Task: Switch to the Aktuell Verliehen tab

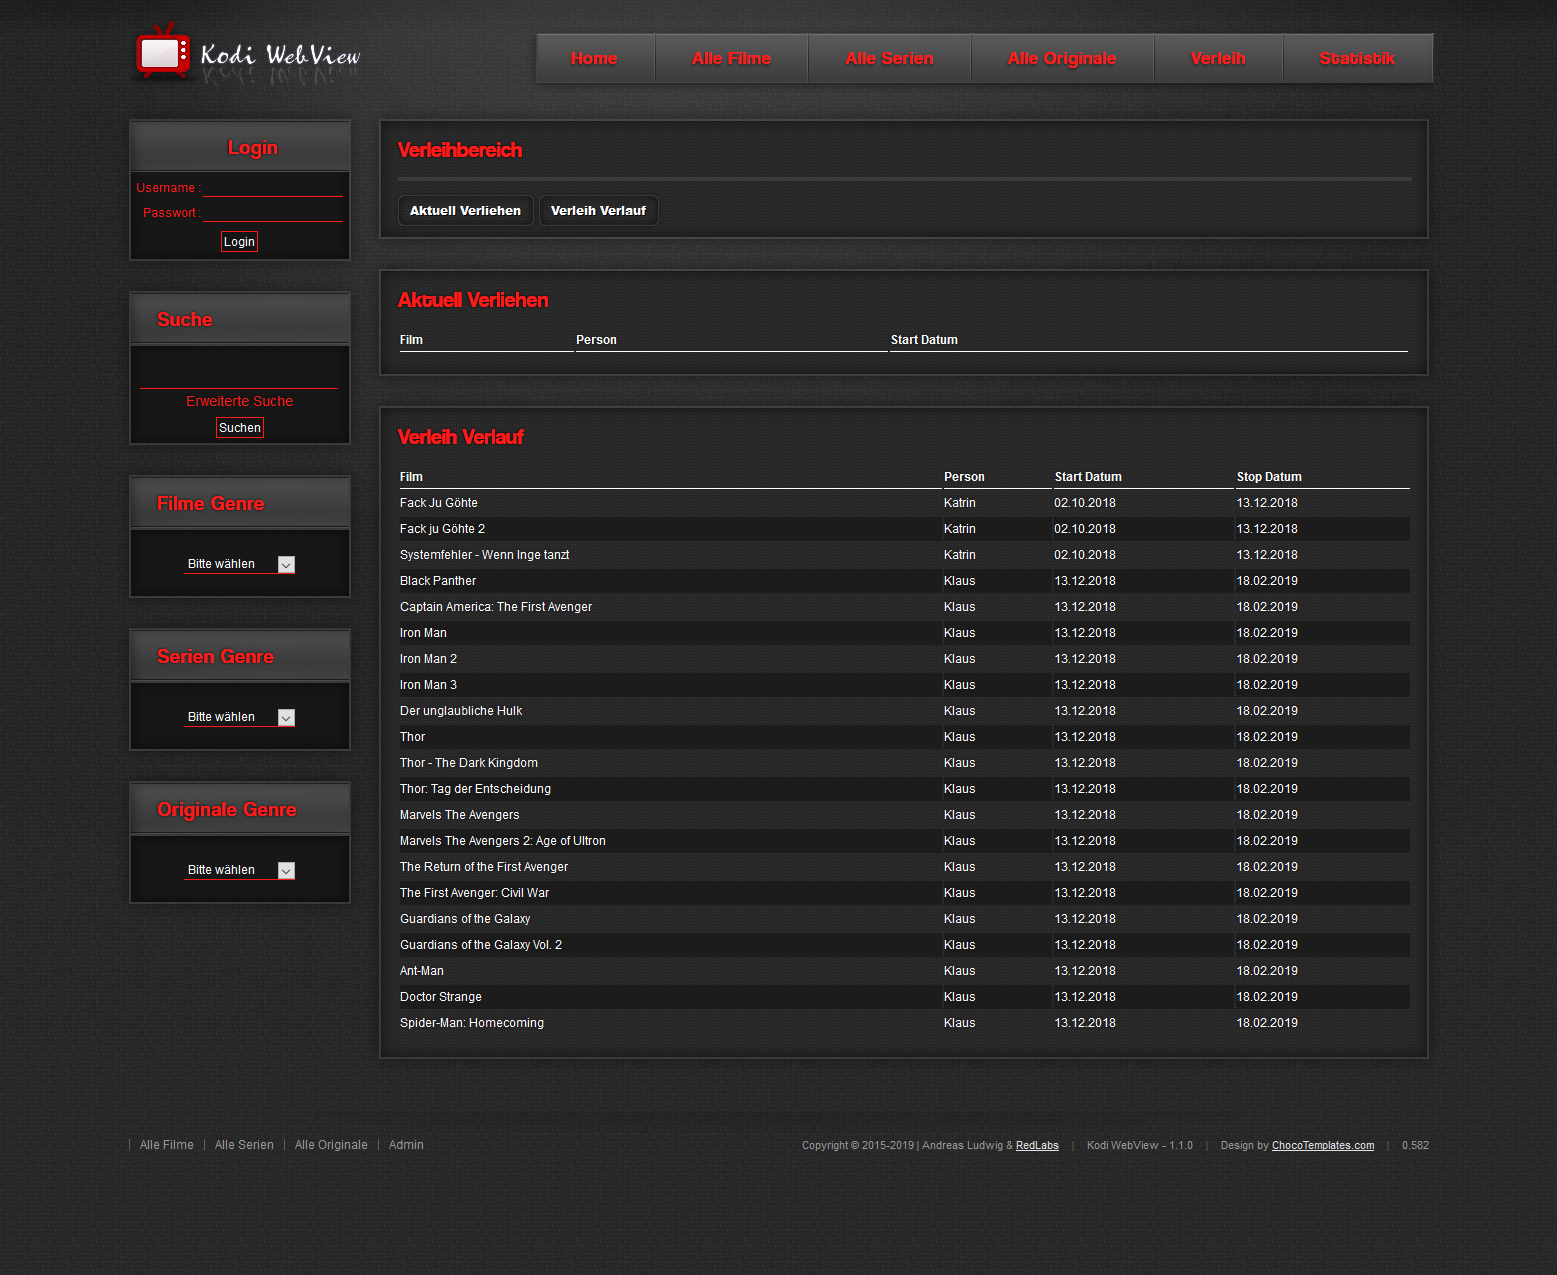Action: coord(465,211)
